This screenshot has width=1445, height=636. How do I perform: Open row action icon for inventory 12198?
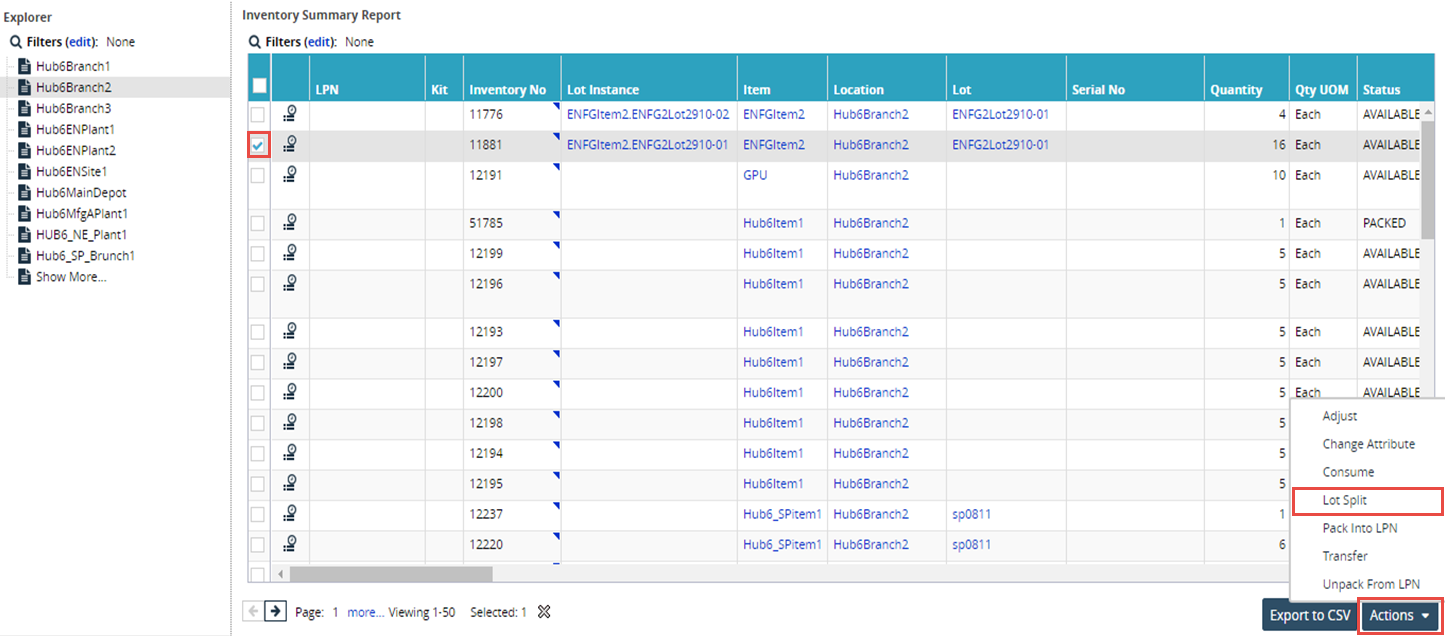pos(290,423)
